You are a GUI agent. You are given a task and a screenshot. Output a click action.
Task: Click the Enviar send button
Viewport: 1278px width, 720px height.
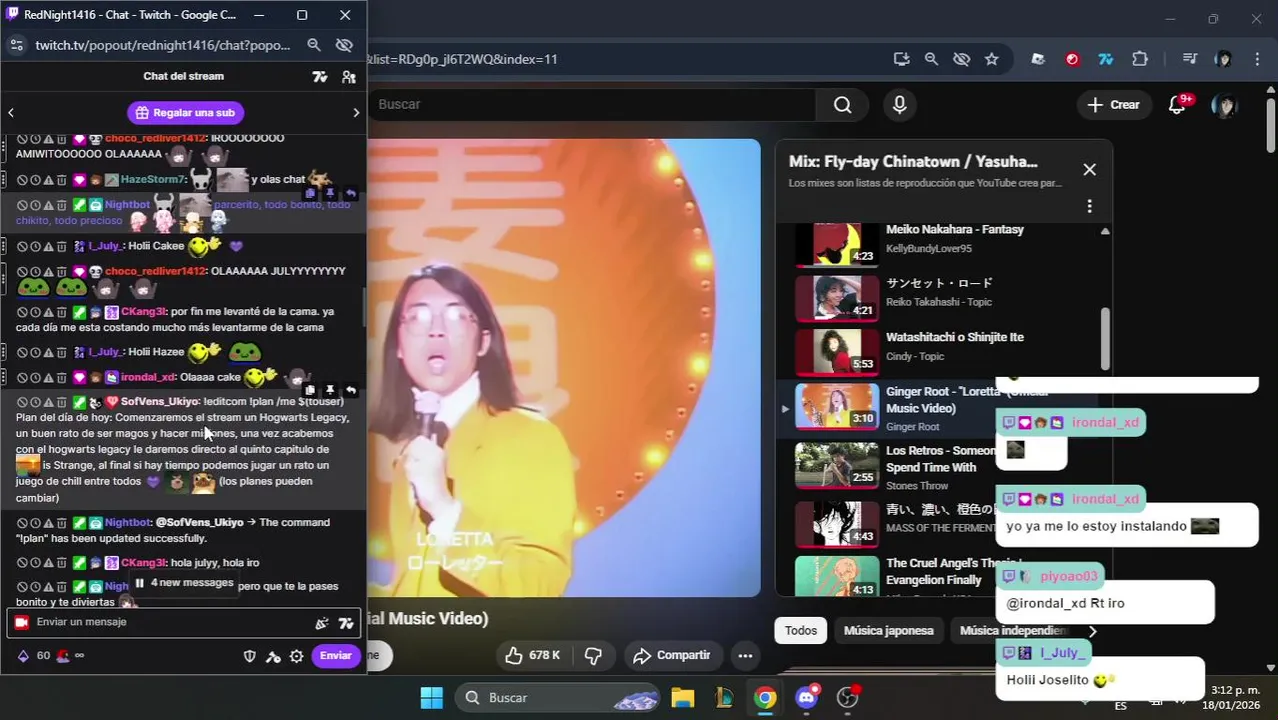(336, 656)
